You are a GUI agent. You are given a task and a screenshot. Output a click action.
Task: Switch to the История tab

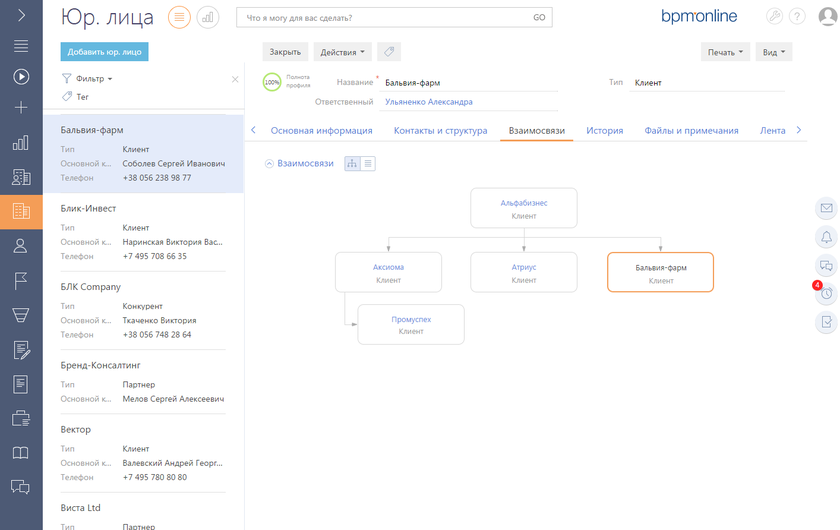click(x=605, y=130)
